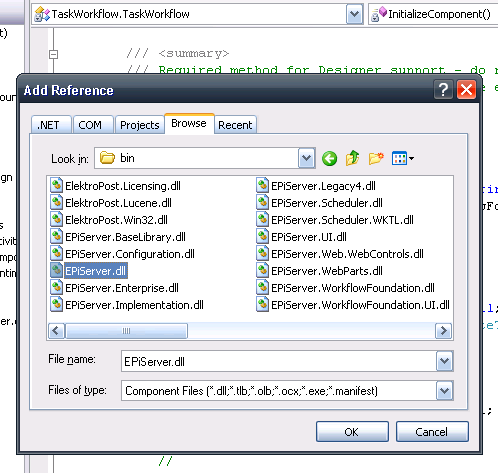Viewport: 498px width, 473px height.
Task: Go up one folder level icon
Action: pyautogui.click(x=352, y=158)
